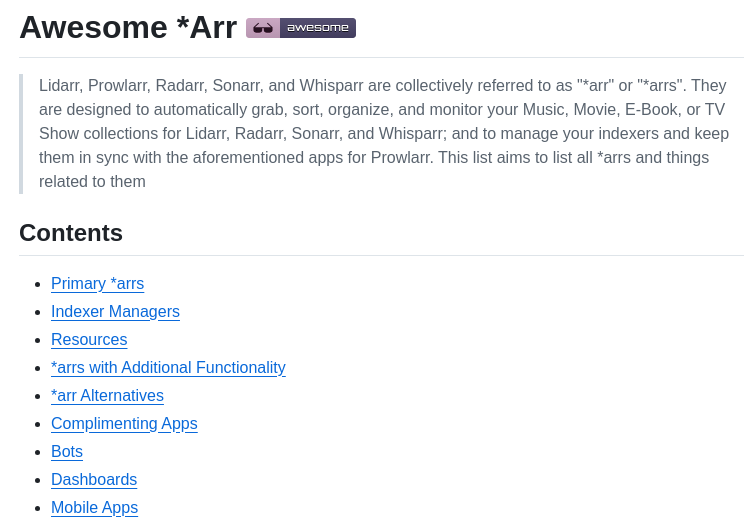Open the Resources contents link
The height and width of the screenshot is (527, 744).
click(89, 340)
